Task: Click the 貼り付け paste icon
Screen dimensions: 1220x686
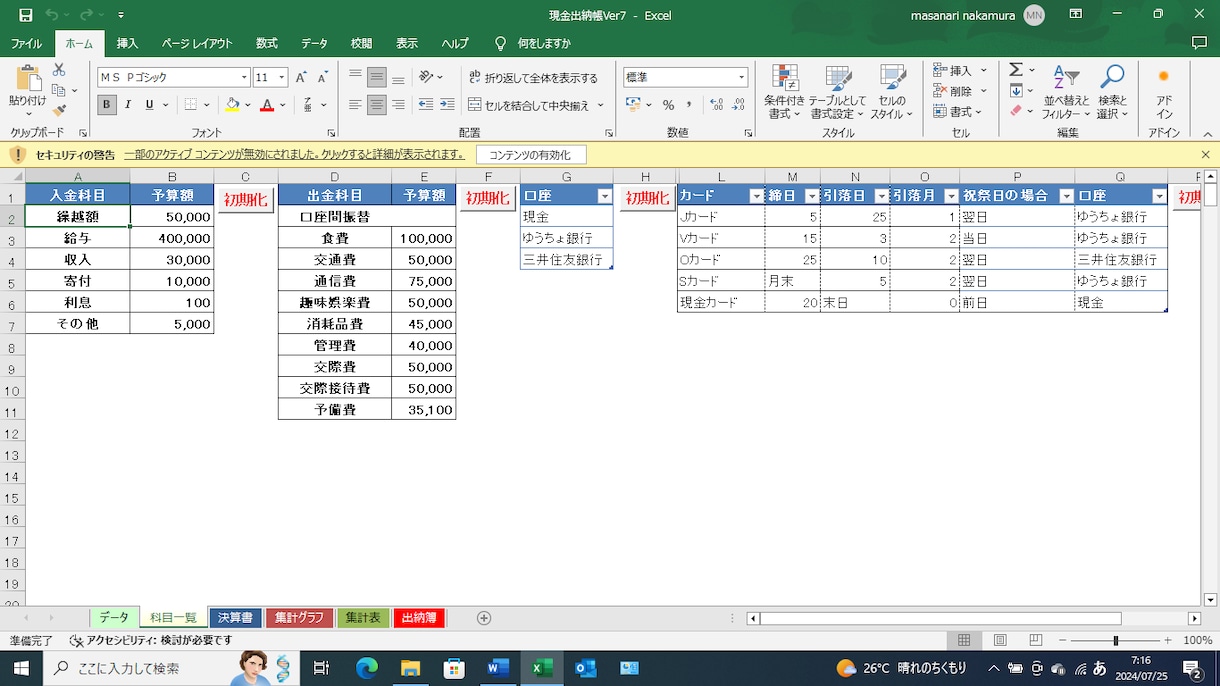Action: (x=27, y=80)
